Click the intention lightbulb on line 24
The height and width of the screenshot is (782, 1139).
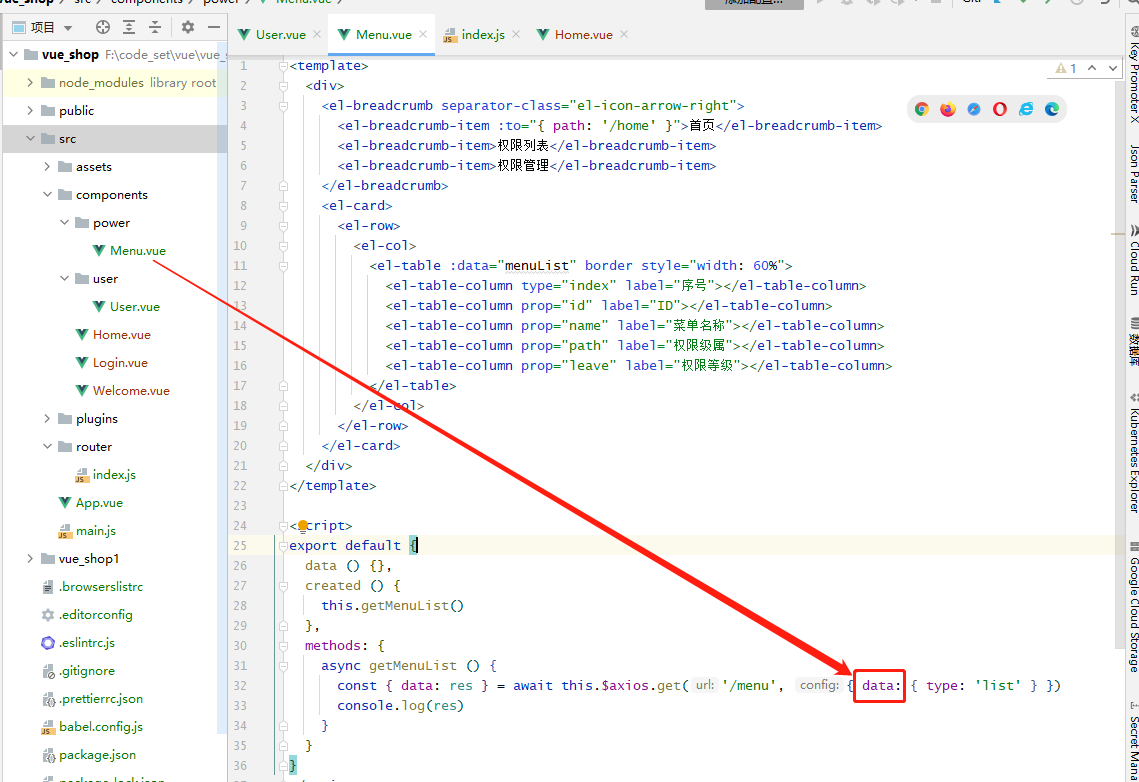point(303,526)
